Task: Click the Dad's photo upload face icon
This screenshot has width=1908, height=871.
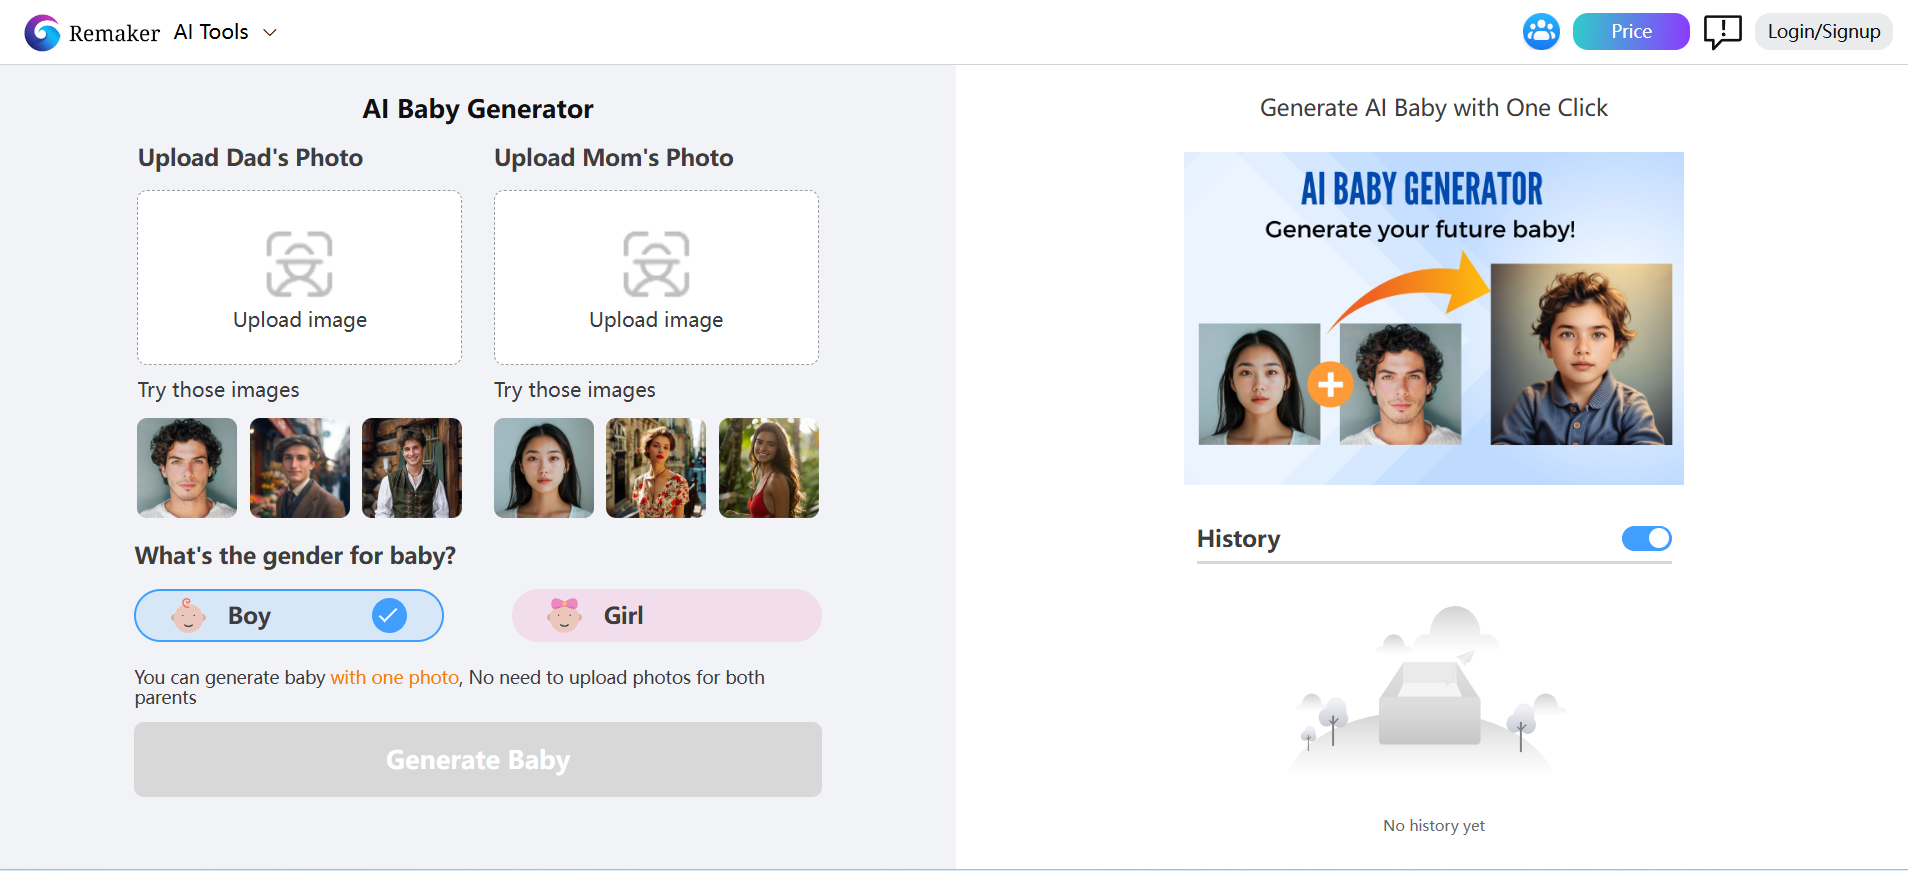Action: [299, 264]
